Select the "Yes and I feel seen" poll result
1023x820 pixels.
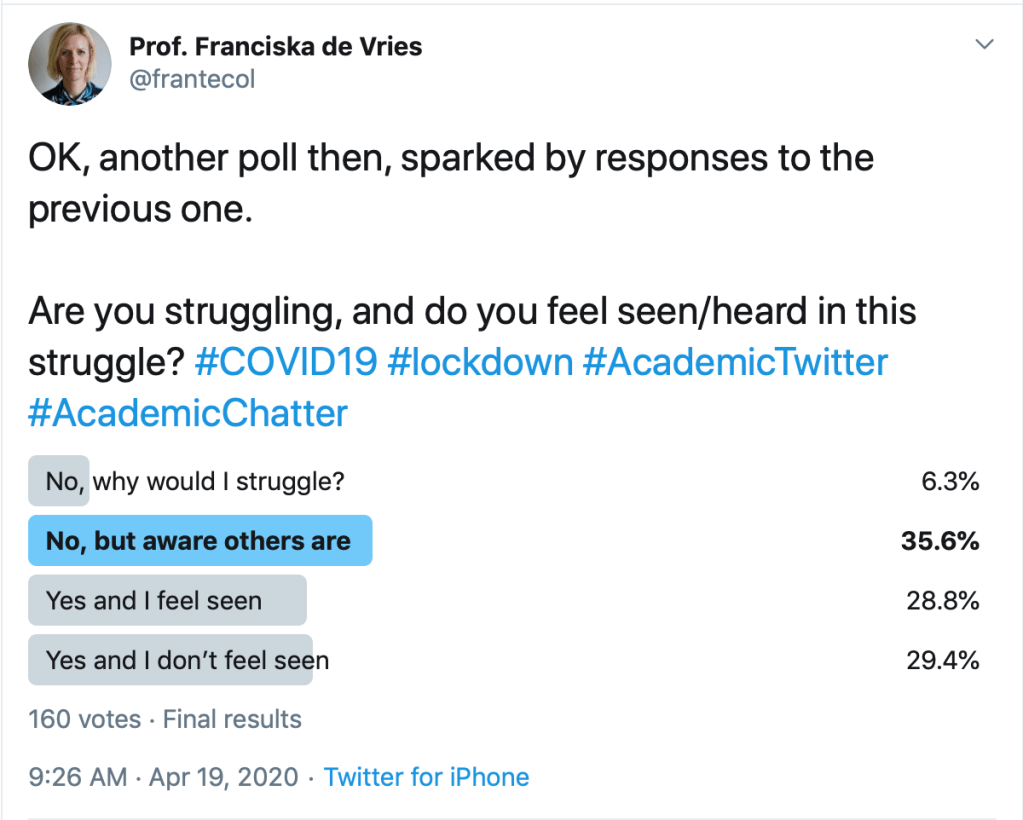pyautogui.click(x=166, y=601)
